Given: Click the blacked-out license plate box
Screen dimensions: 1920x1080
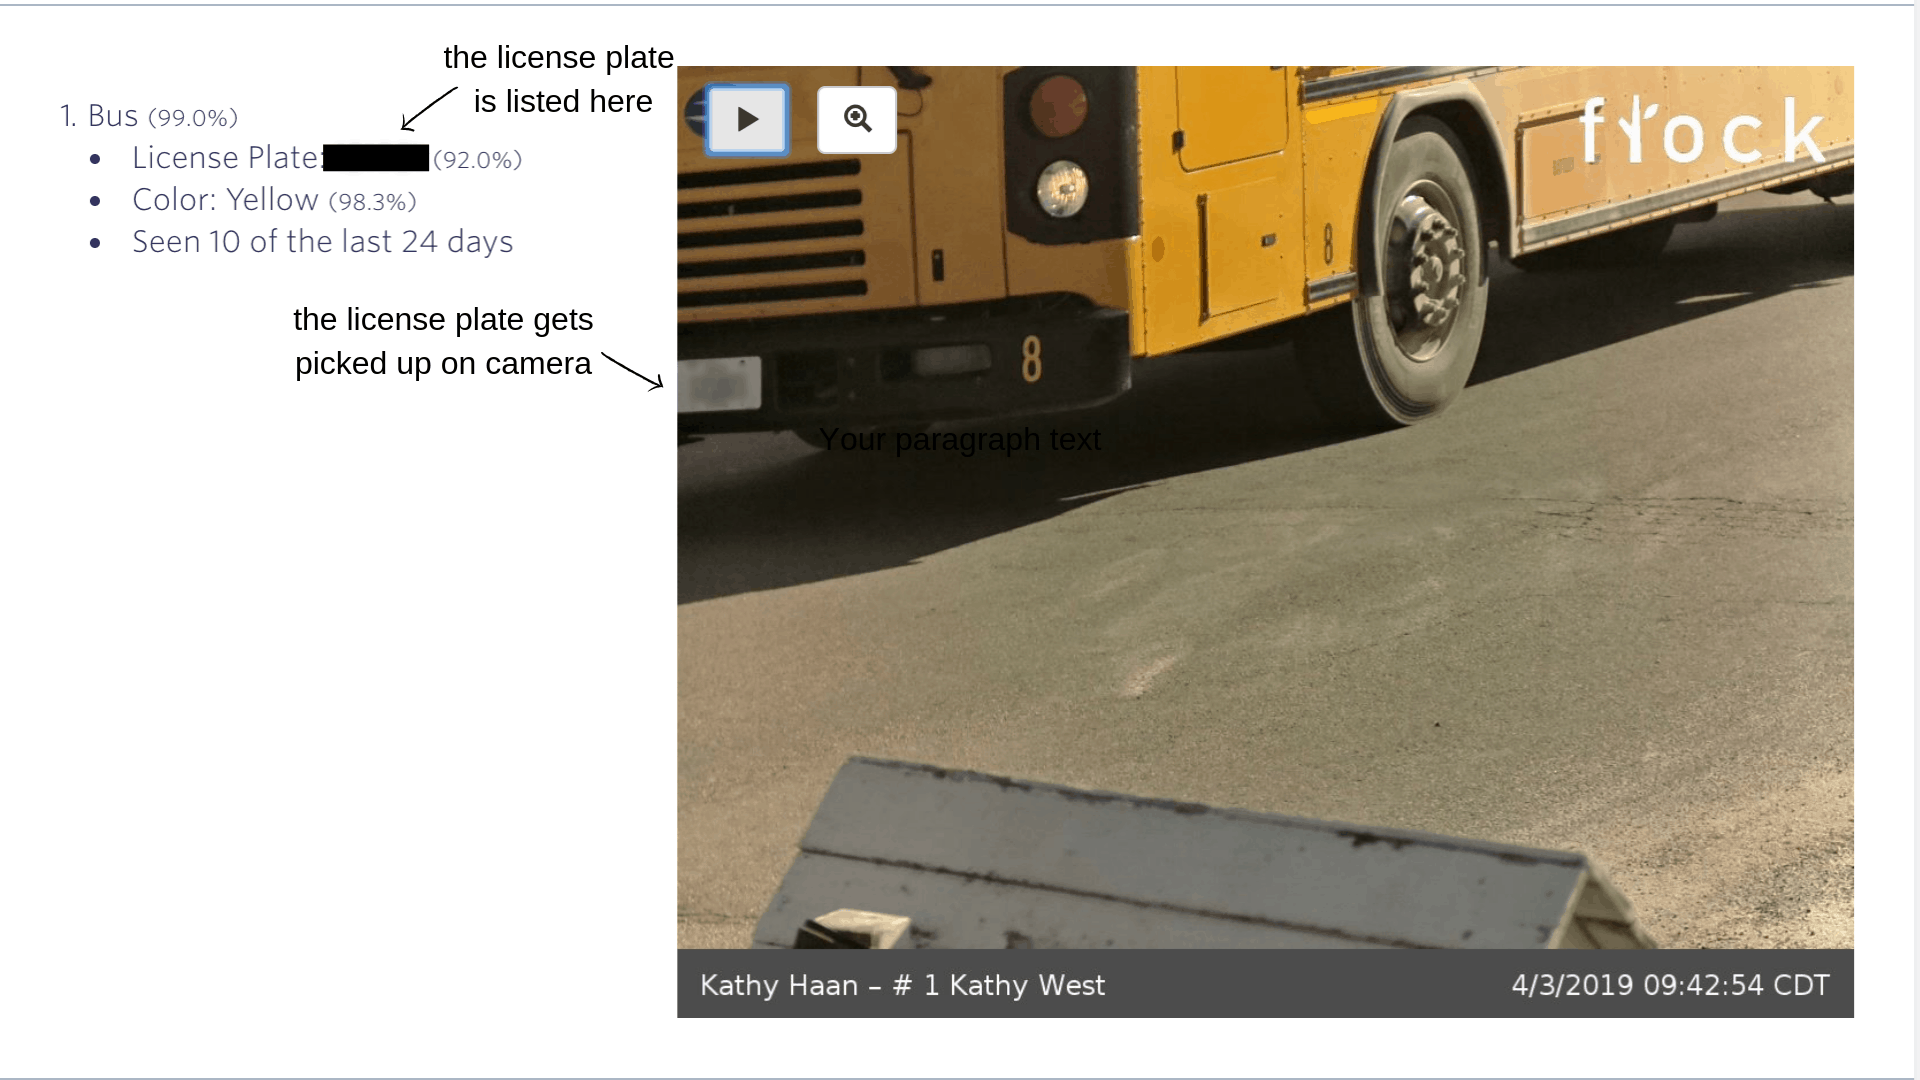Looking at the screenshot, I should point(376,158).
